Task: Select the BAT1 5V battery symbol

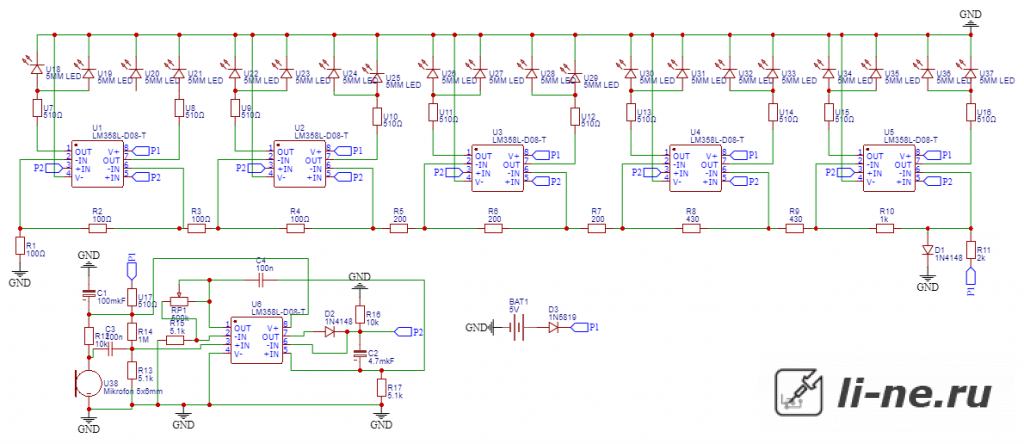Action: point(518,327)
